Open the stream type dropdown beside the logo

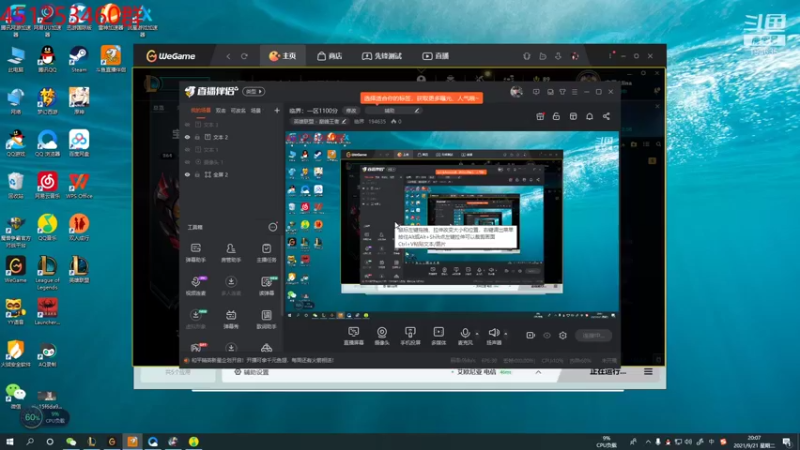click(254, 91)
